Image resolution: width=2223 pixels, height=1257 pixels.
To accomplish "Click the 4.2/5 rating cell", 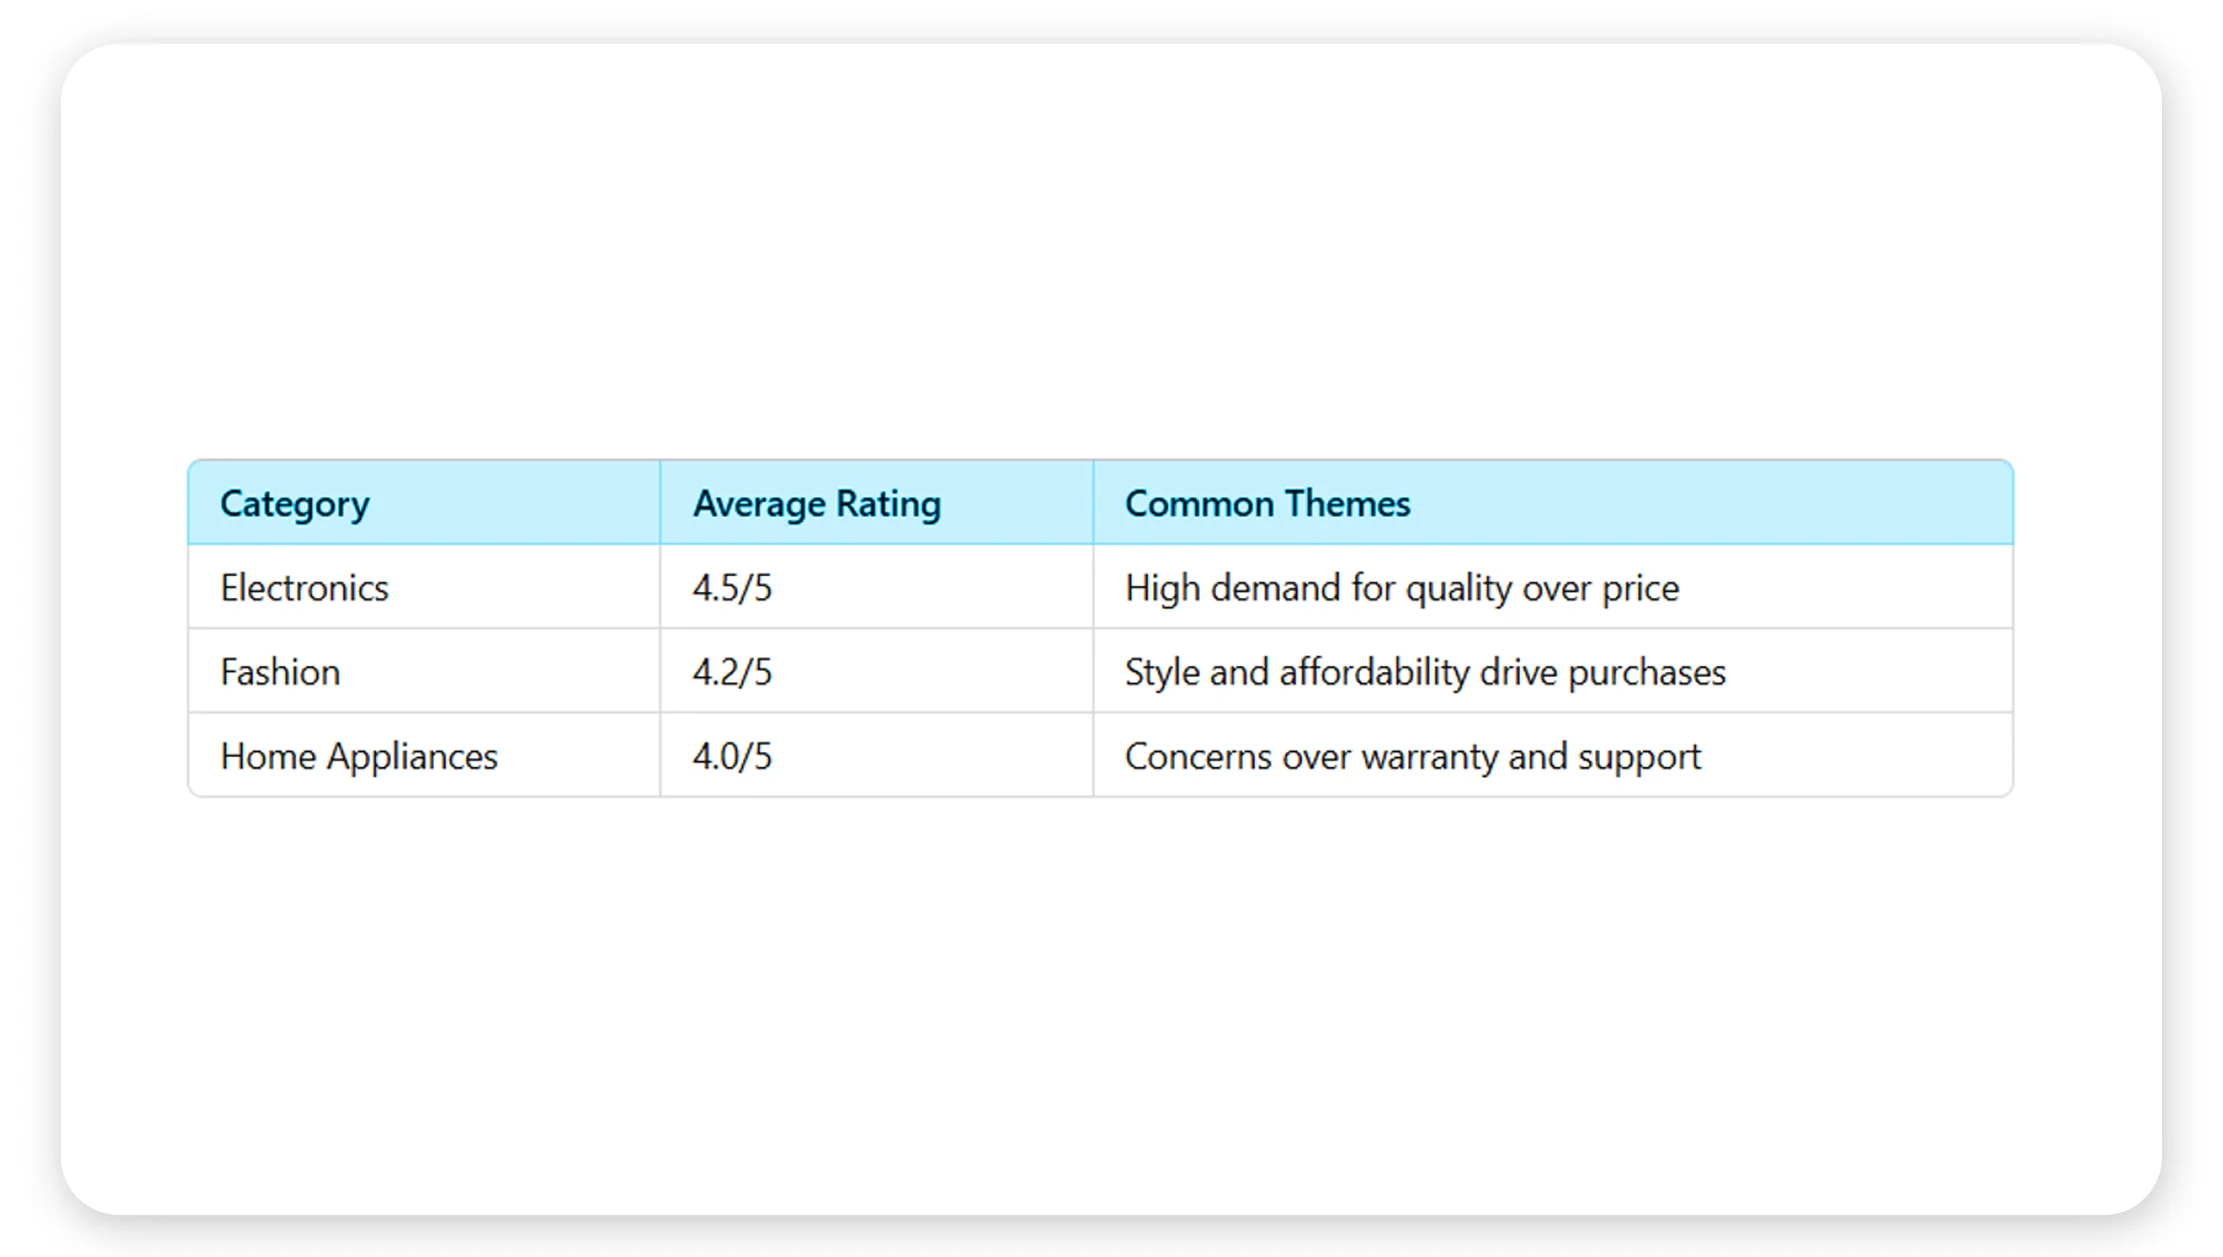I will (x=877, y=671).
